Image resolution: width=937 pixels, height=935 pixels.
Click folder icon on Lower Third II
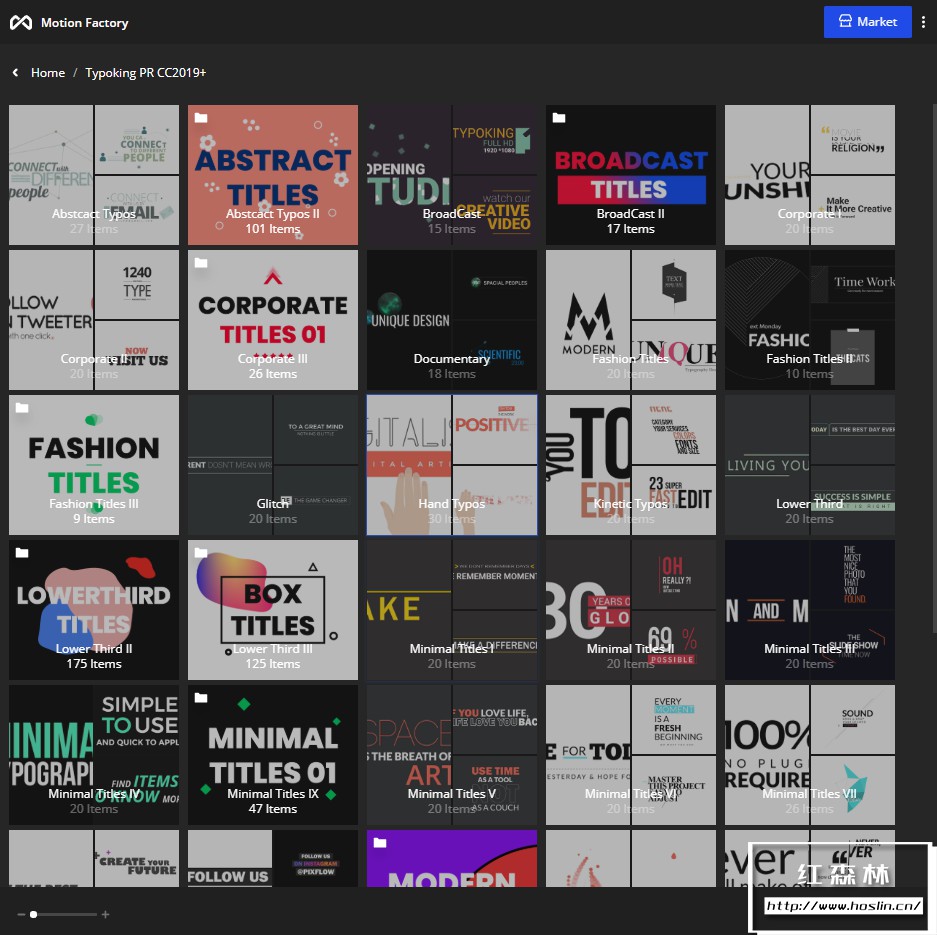(x=22, y=553)
